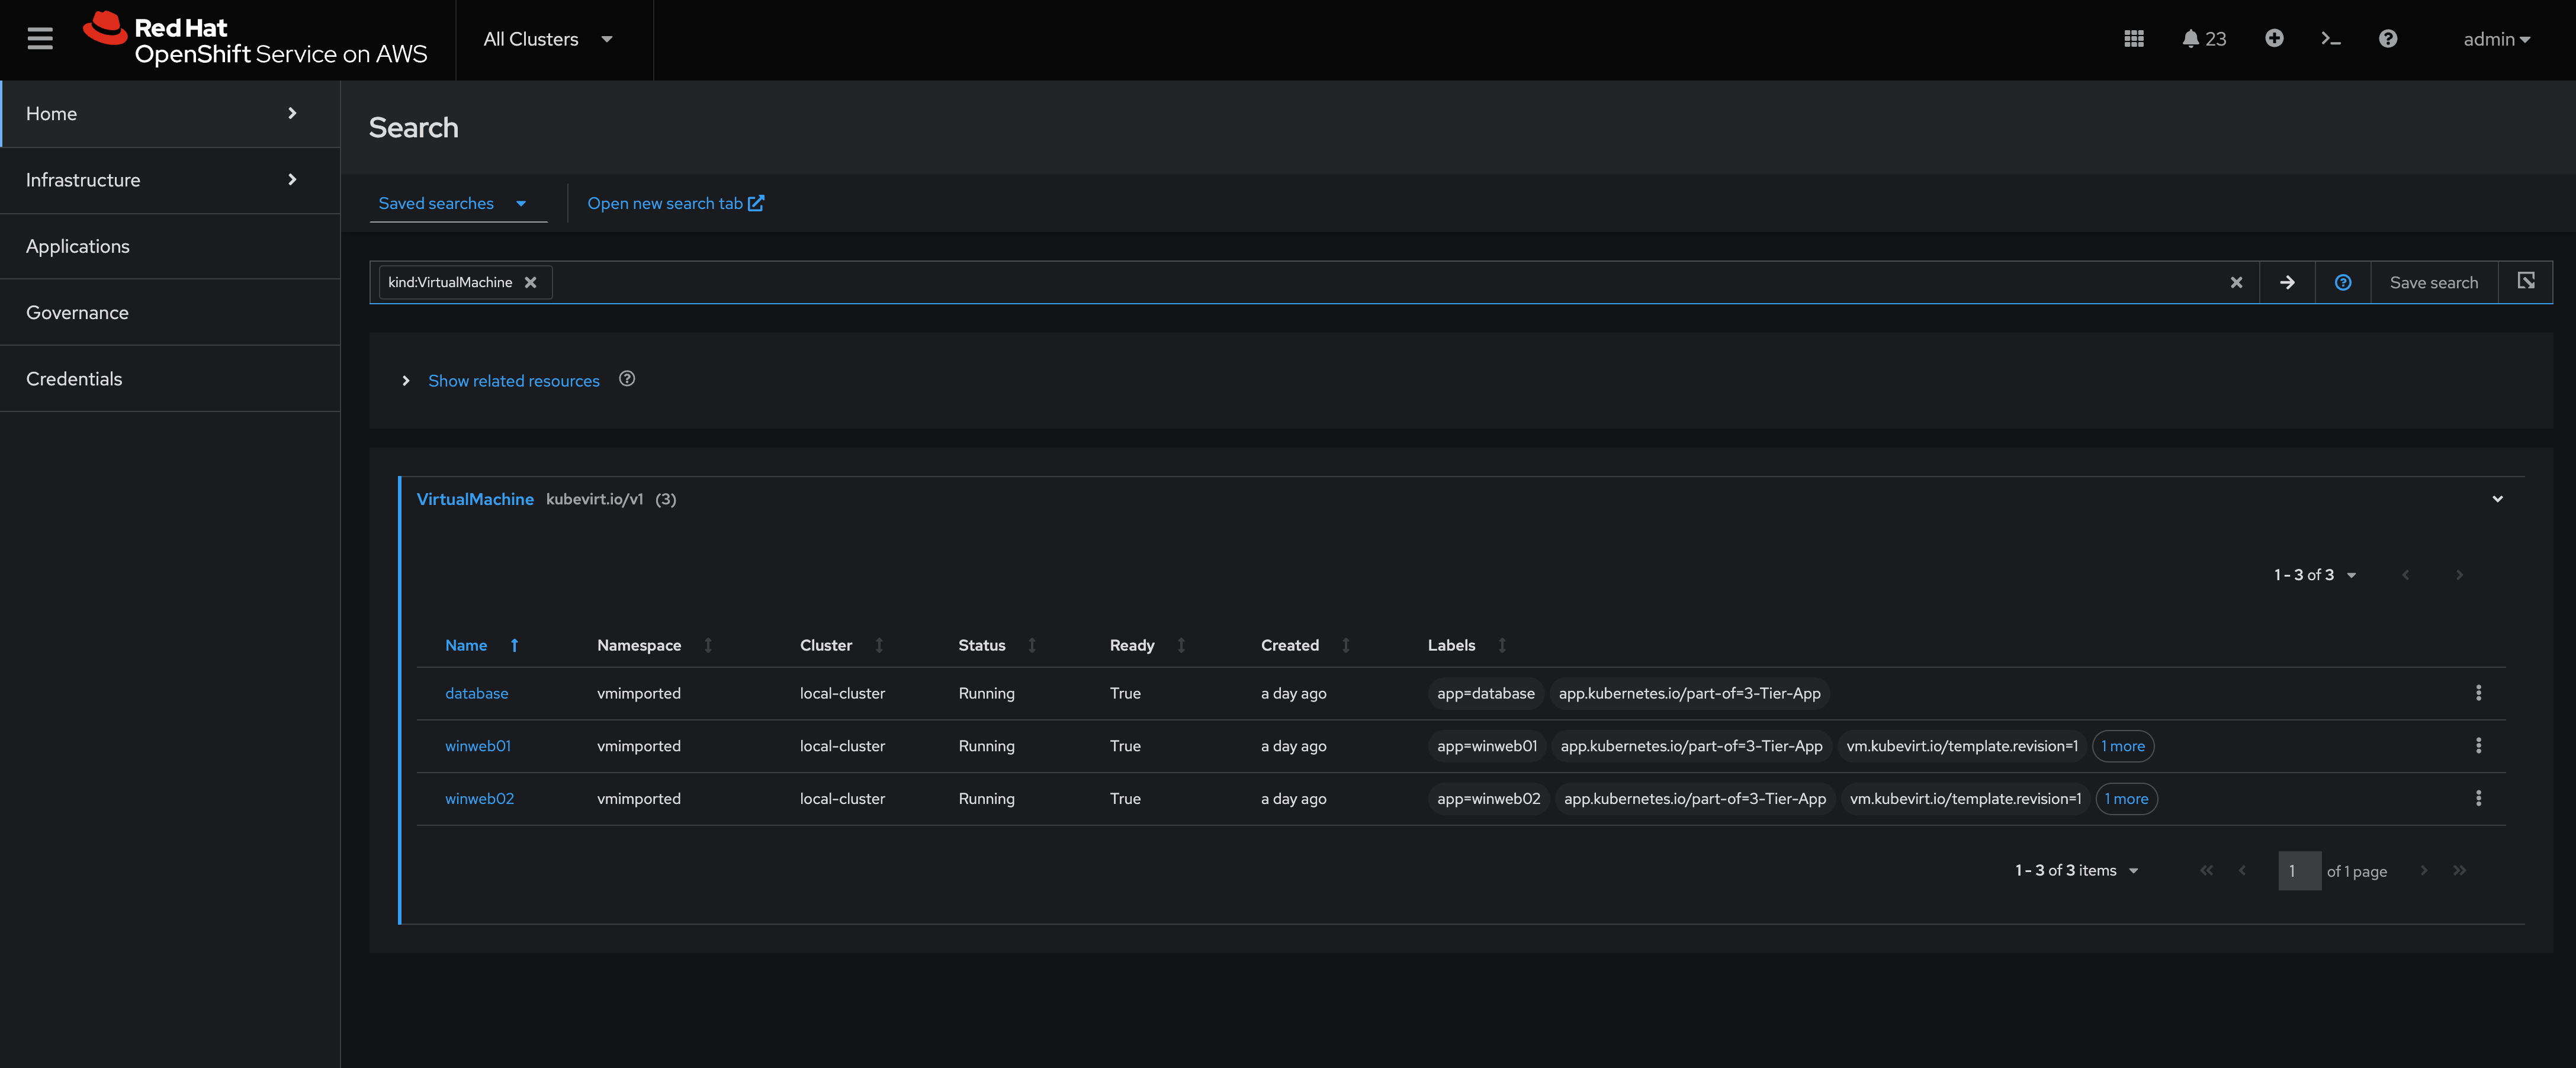Sort table by Status column
Viewport: 2576px width, 1068px height.
point(997,645)
